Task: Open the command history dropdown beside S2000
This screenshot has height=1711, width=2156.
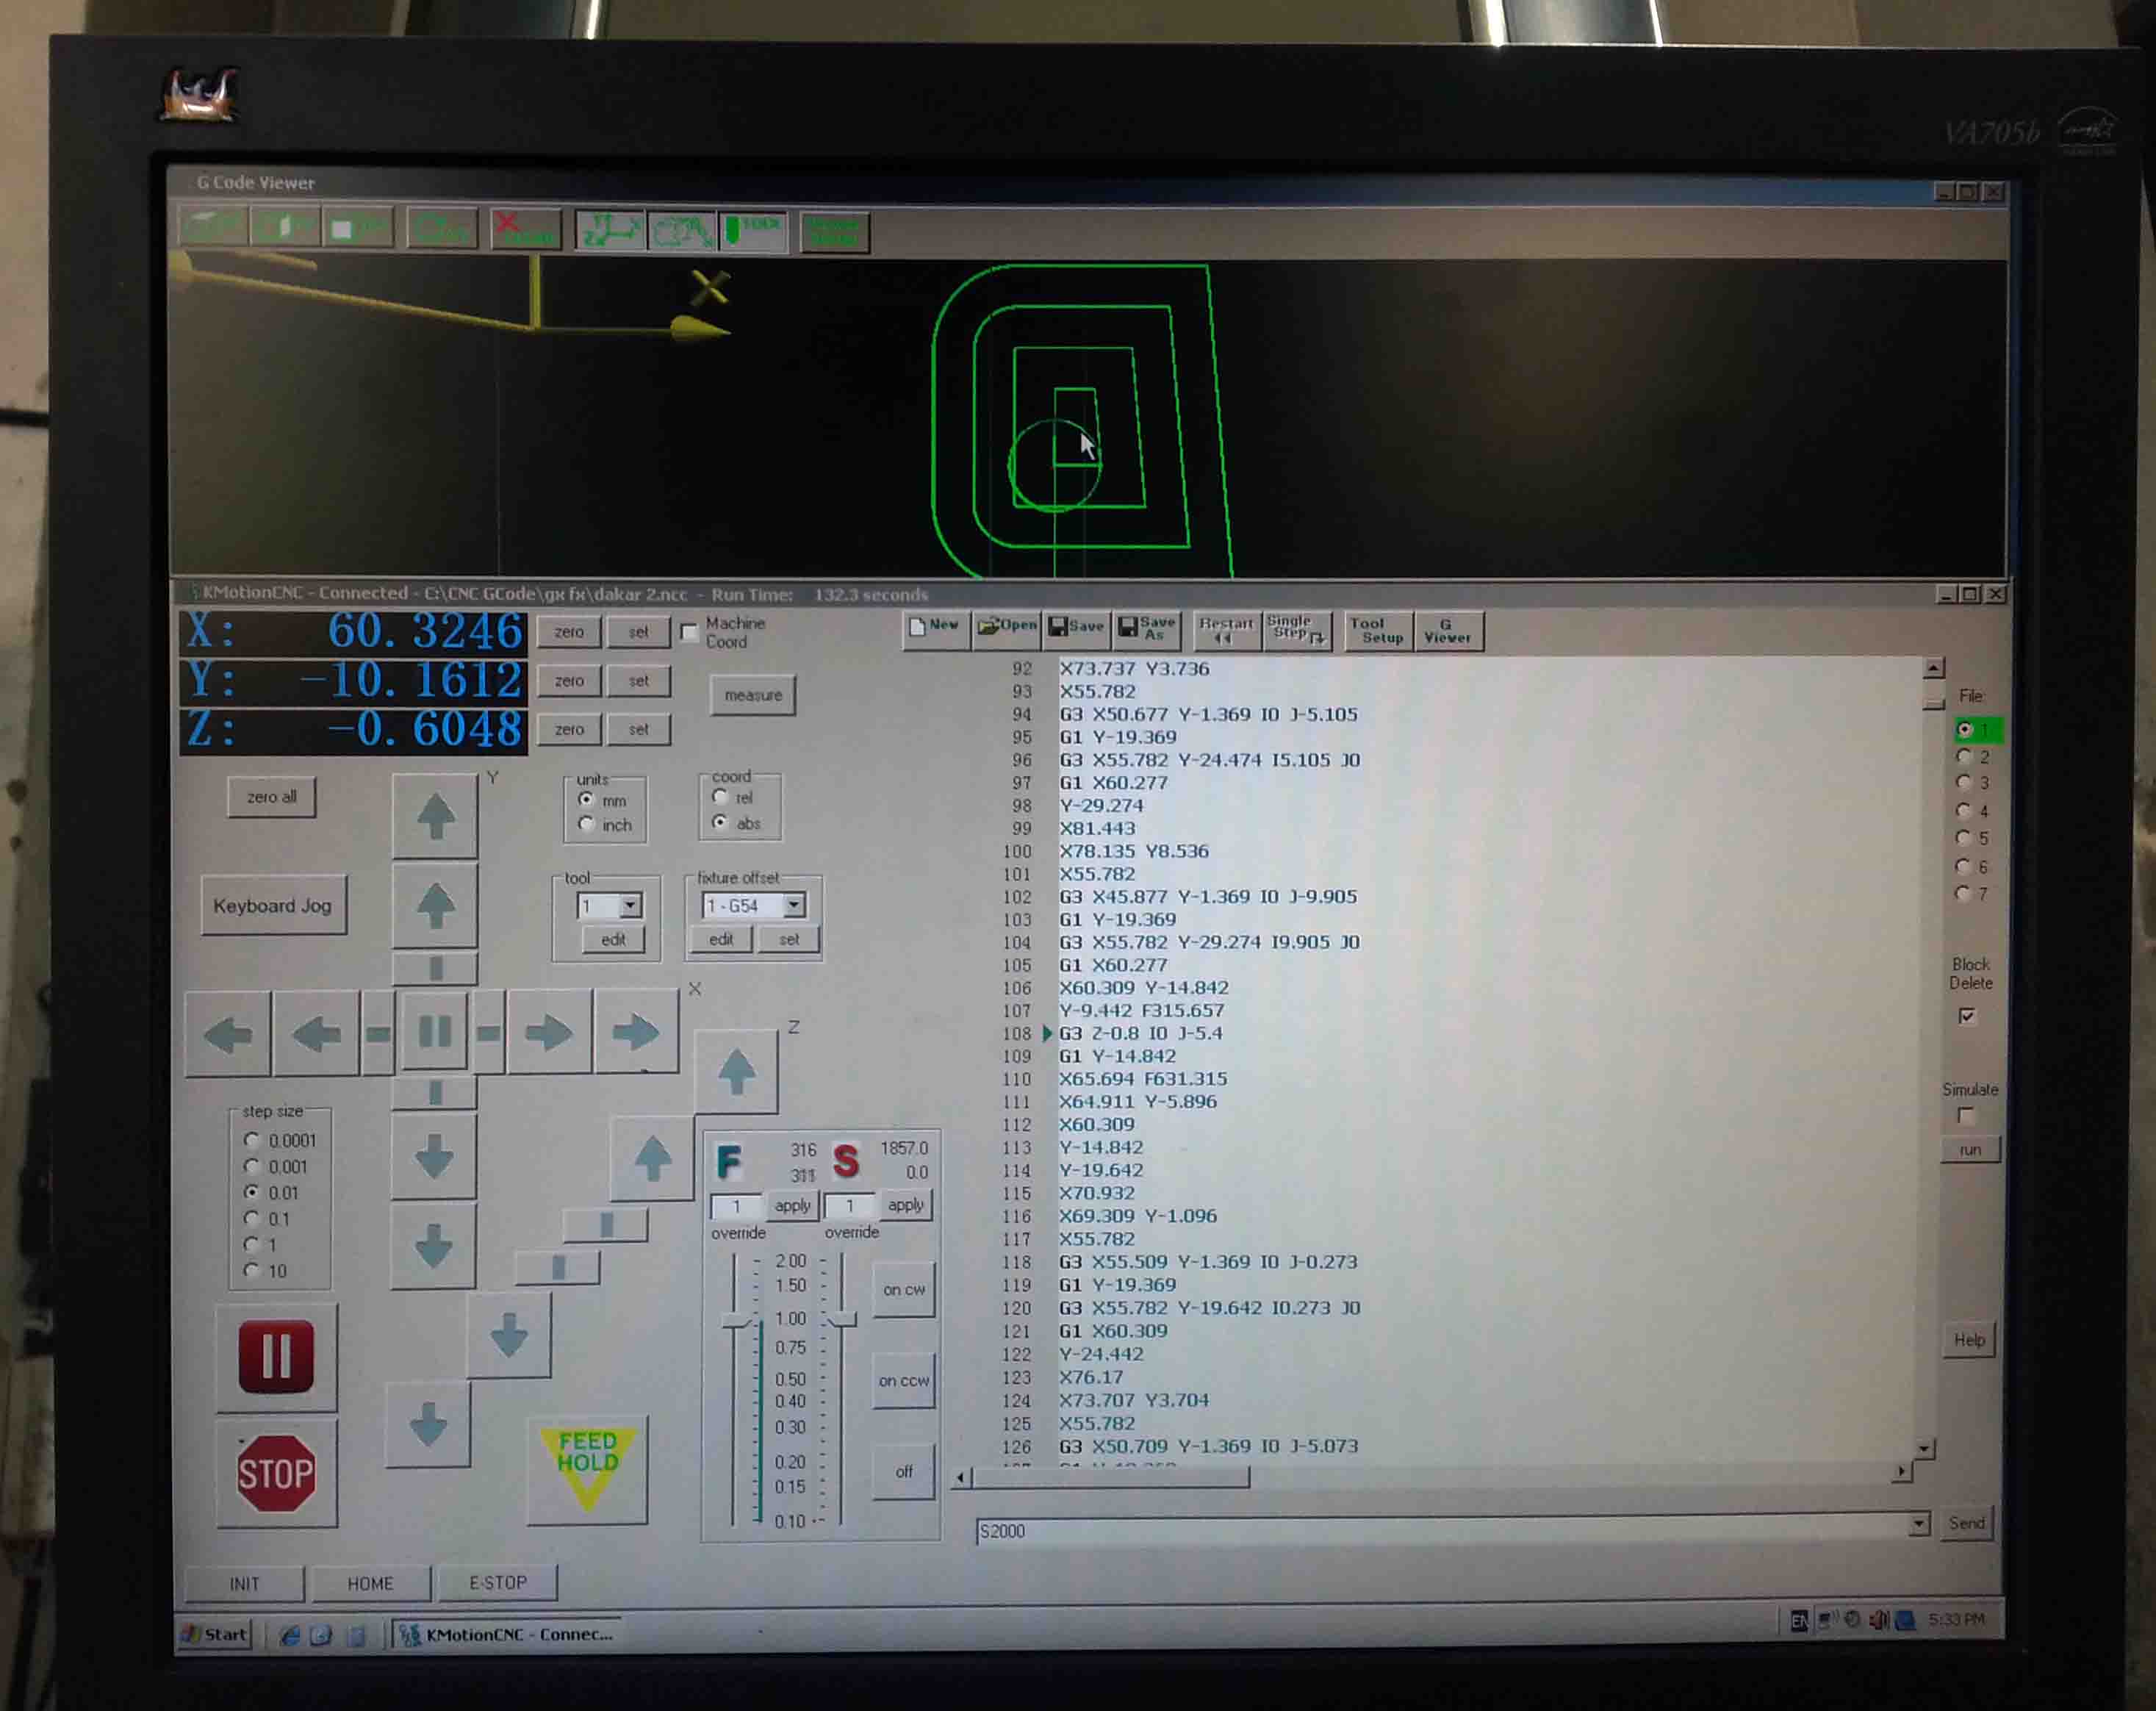Action: click(x=1918, y=1524)
